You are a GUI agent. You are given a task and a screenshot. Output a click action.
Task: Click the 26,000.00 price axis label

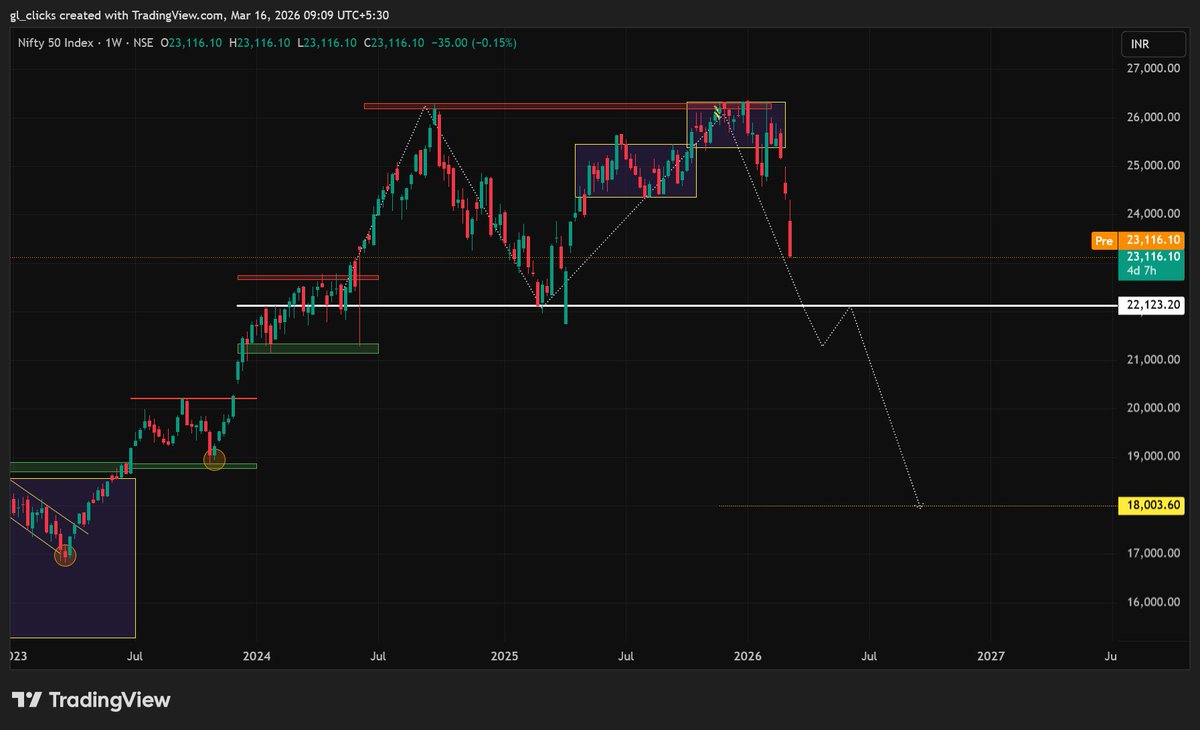tap(1155, 117)
